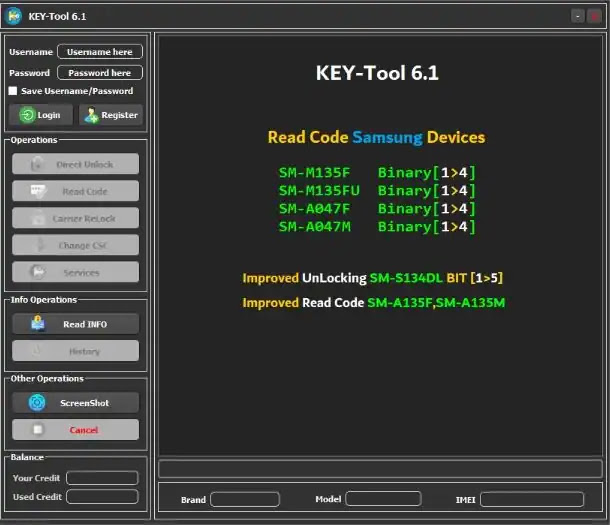
Task: Close the KEY-Tool window
Action: point(594,16)
